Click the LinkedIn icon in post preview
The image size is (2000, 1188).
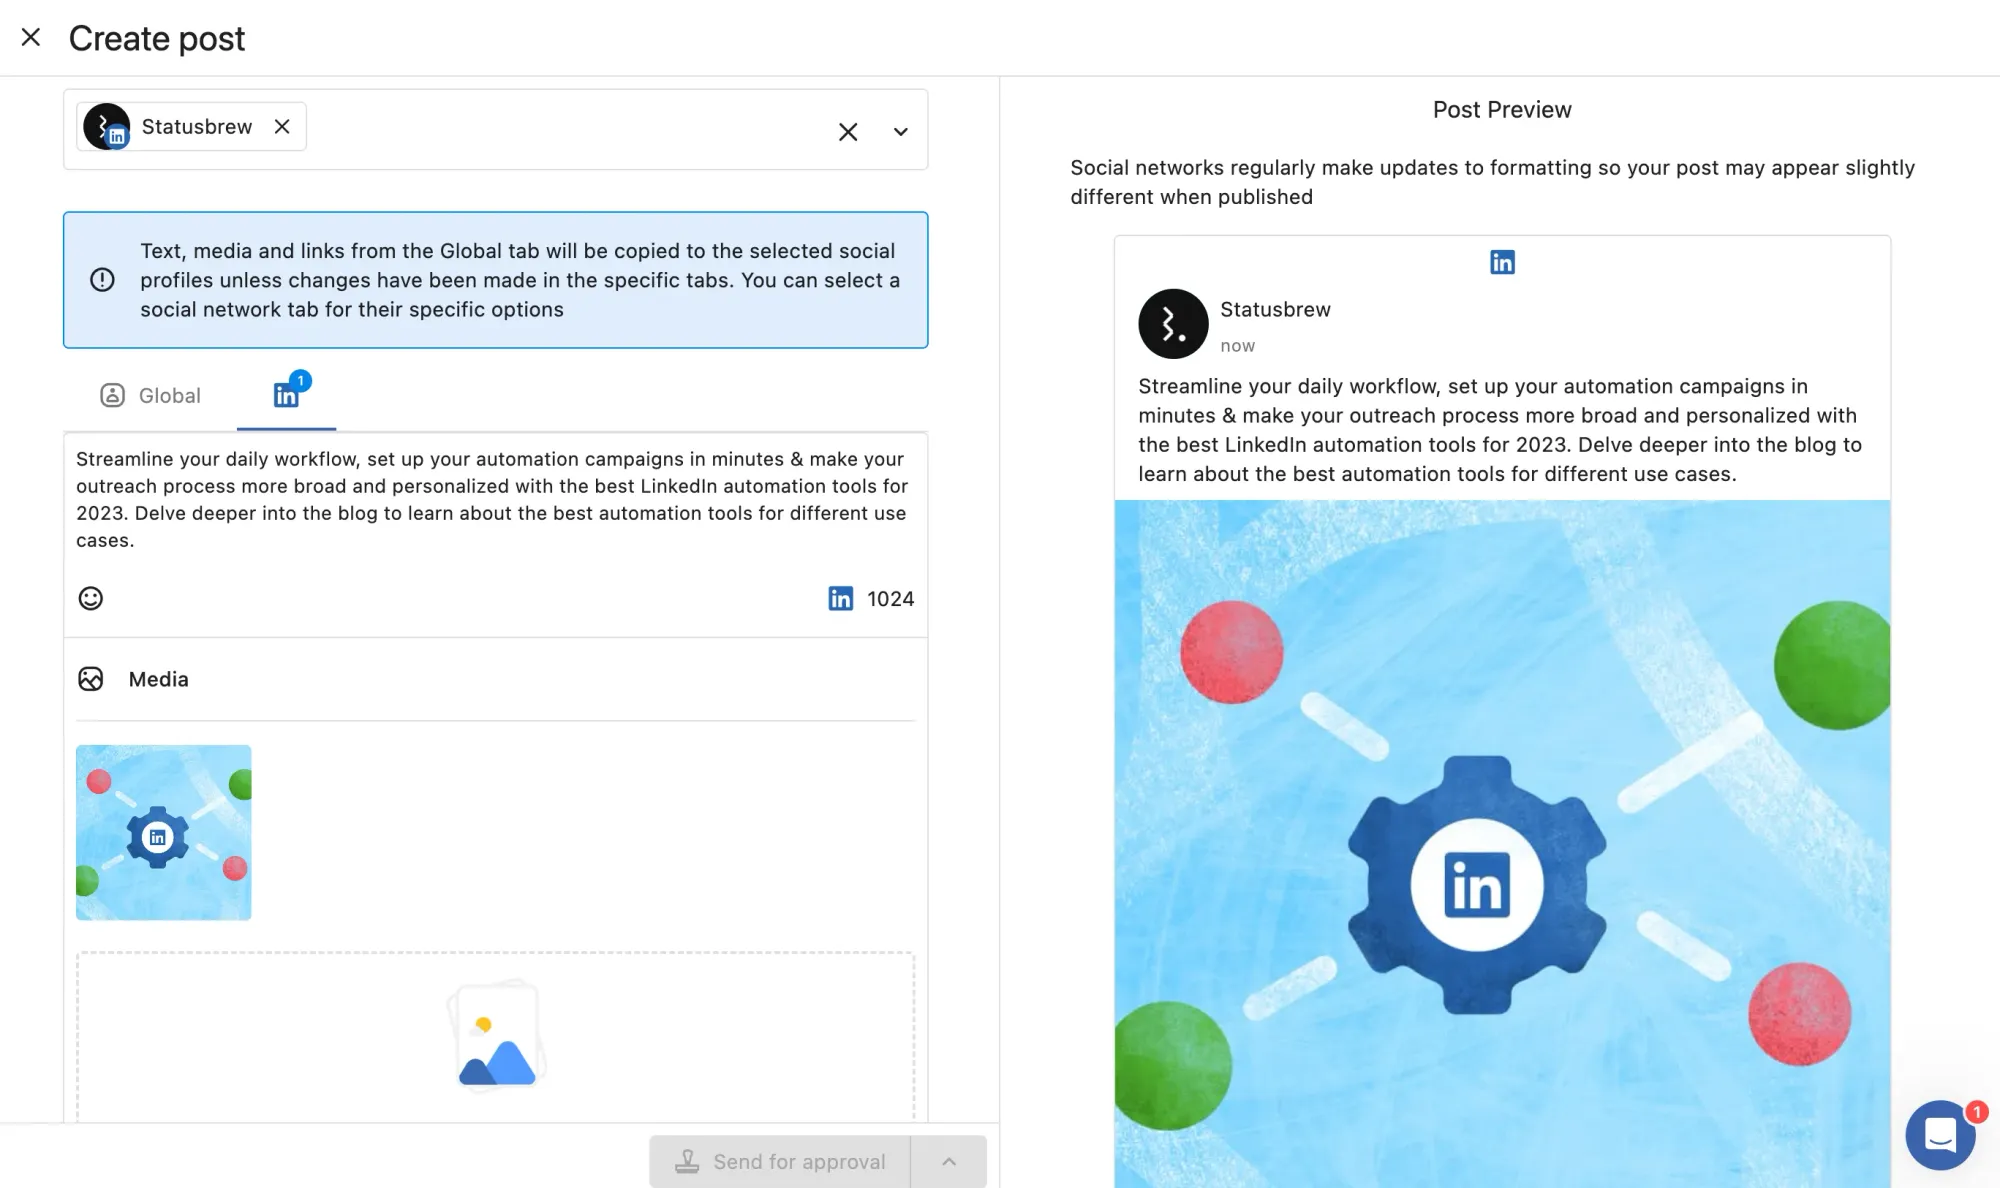pos(1502,262)
